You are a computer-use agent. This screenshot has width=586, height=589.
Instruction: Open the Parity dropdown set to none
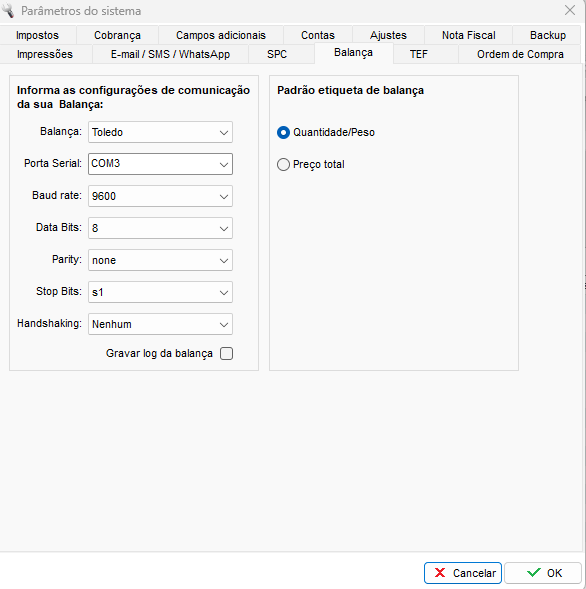pyautogui.click(x=160, y=260)
